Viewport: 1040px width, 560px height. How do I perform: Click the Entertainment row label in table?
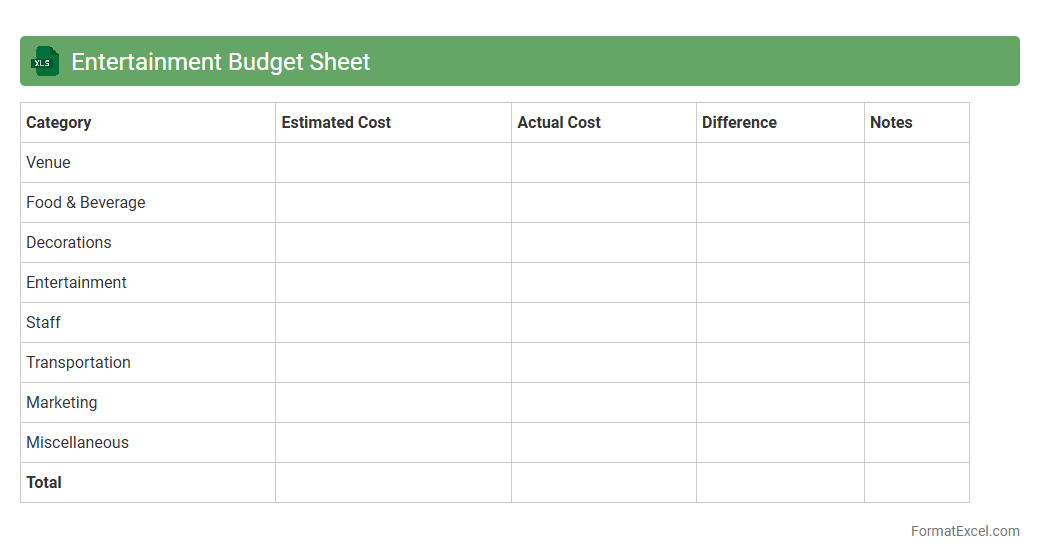click(x=76, y=283)
